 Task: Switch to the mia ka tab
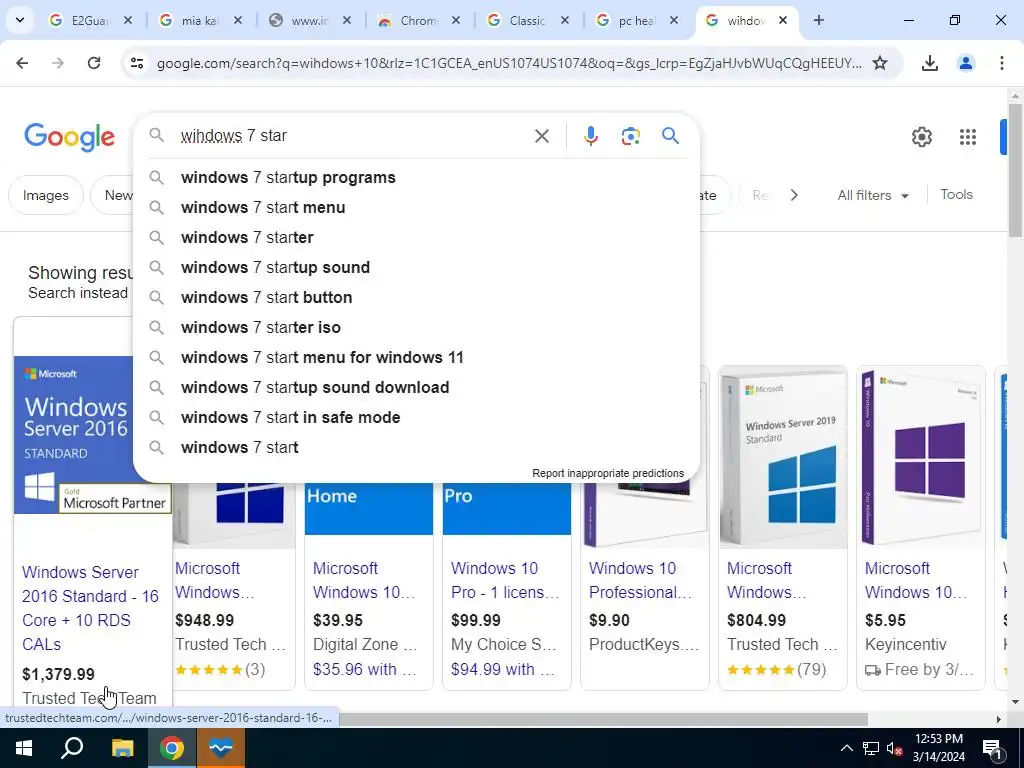point(199,21)
